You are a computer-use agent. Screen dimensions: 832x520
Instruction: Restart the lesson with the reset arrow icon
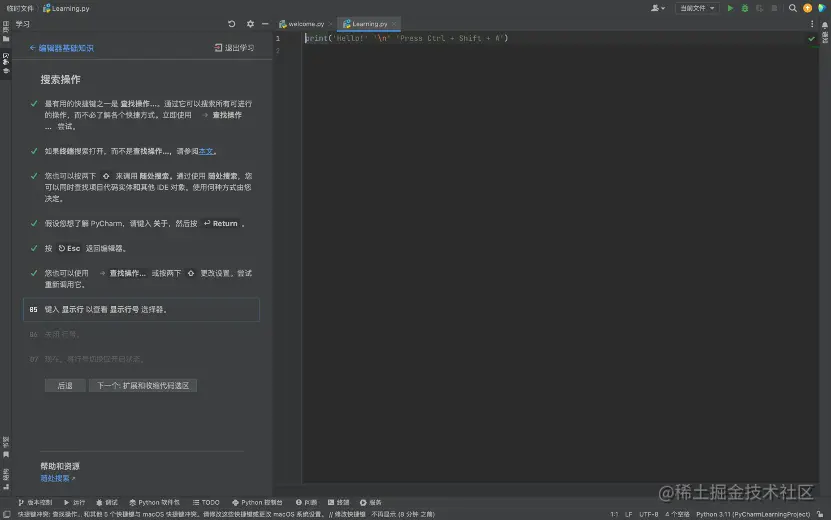tap(231, 24)
